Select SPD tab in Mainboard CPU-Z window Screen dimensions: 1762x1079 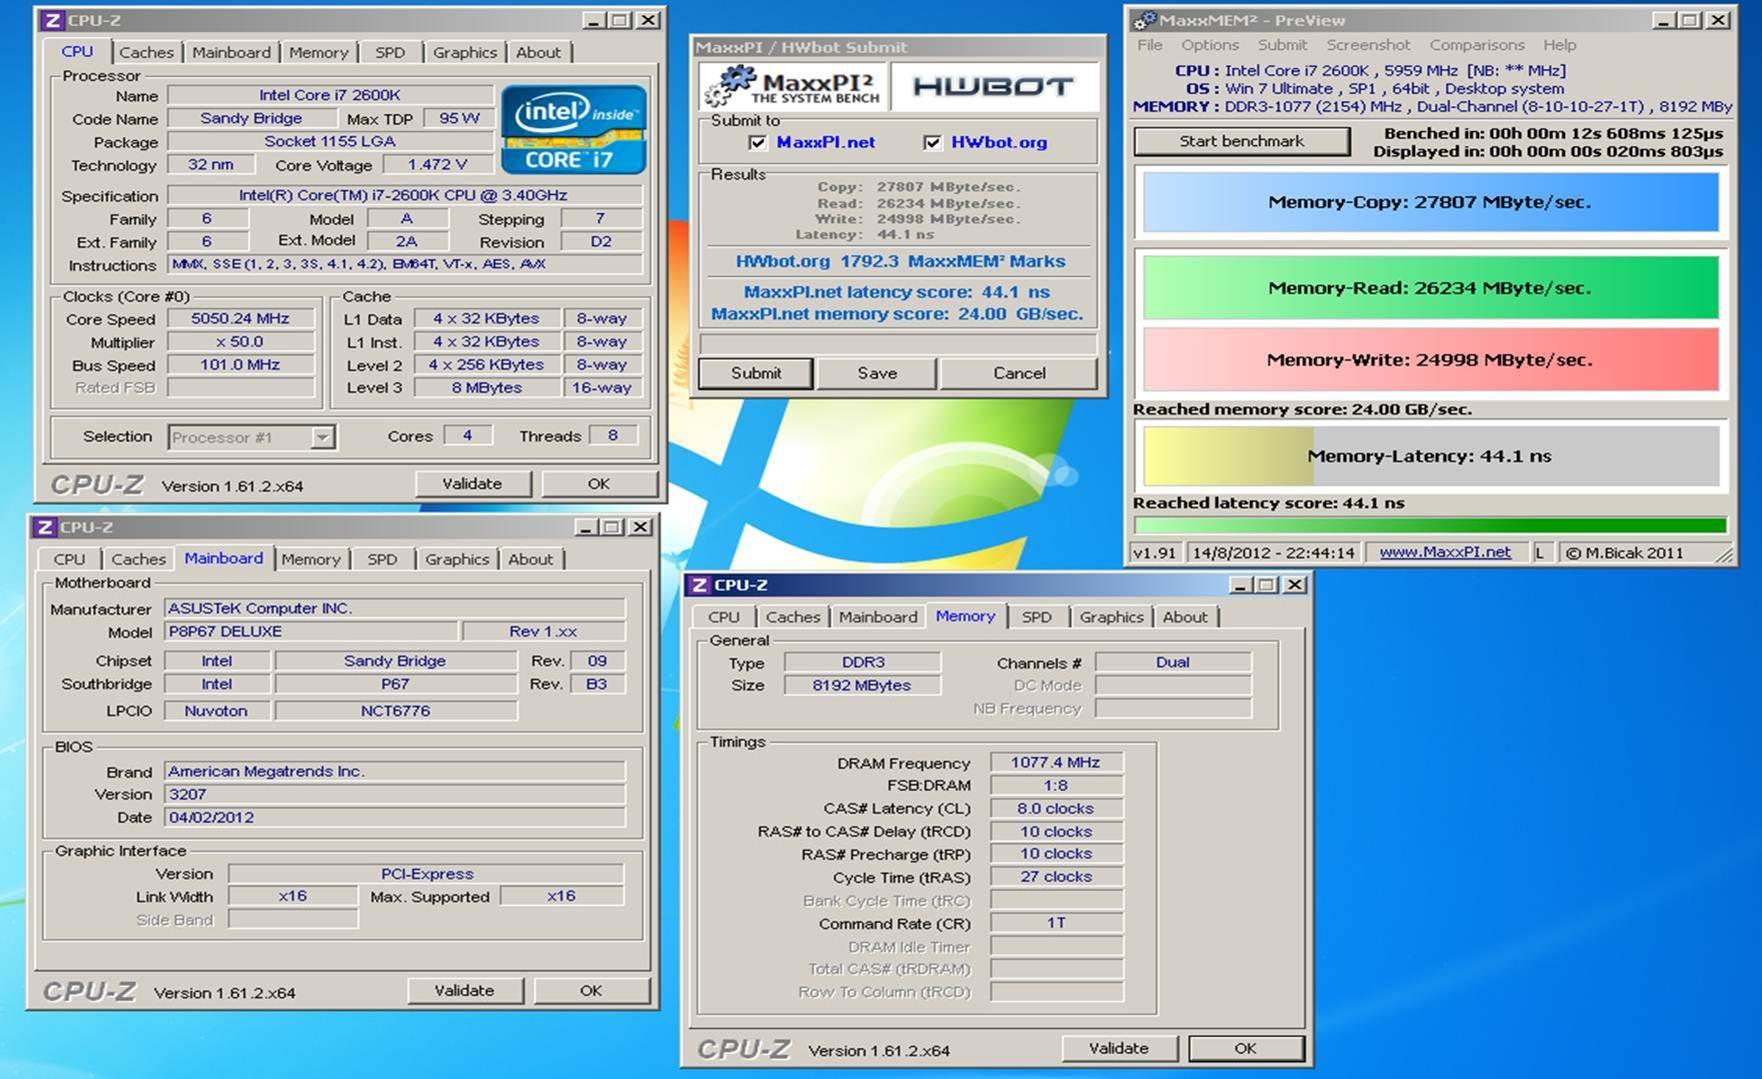382,559
